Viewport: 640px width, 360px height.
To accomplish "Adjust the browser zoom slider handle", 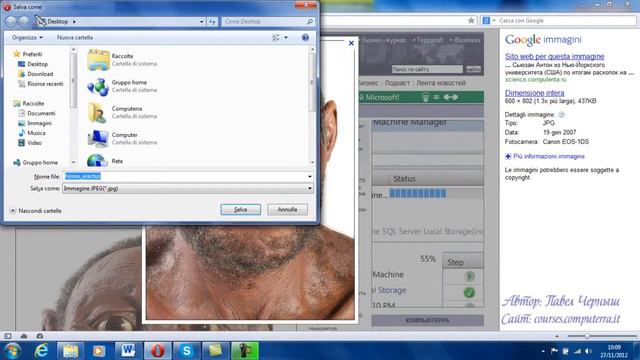I will 587,336.
